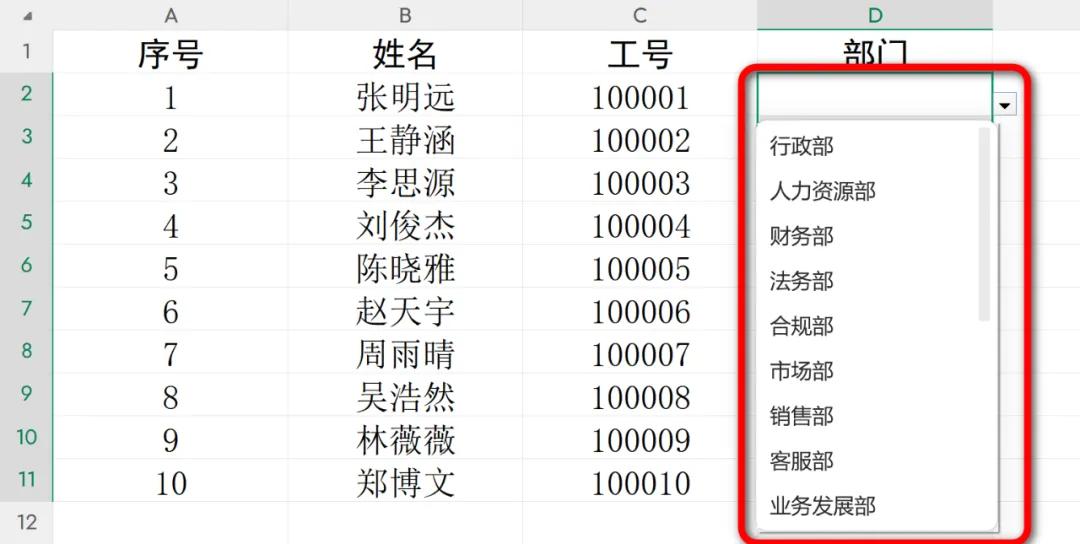Select row 1 header
The width and height of the screenshot is (1080, 544).
point(26,52)
